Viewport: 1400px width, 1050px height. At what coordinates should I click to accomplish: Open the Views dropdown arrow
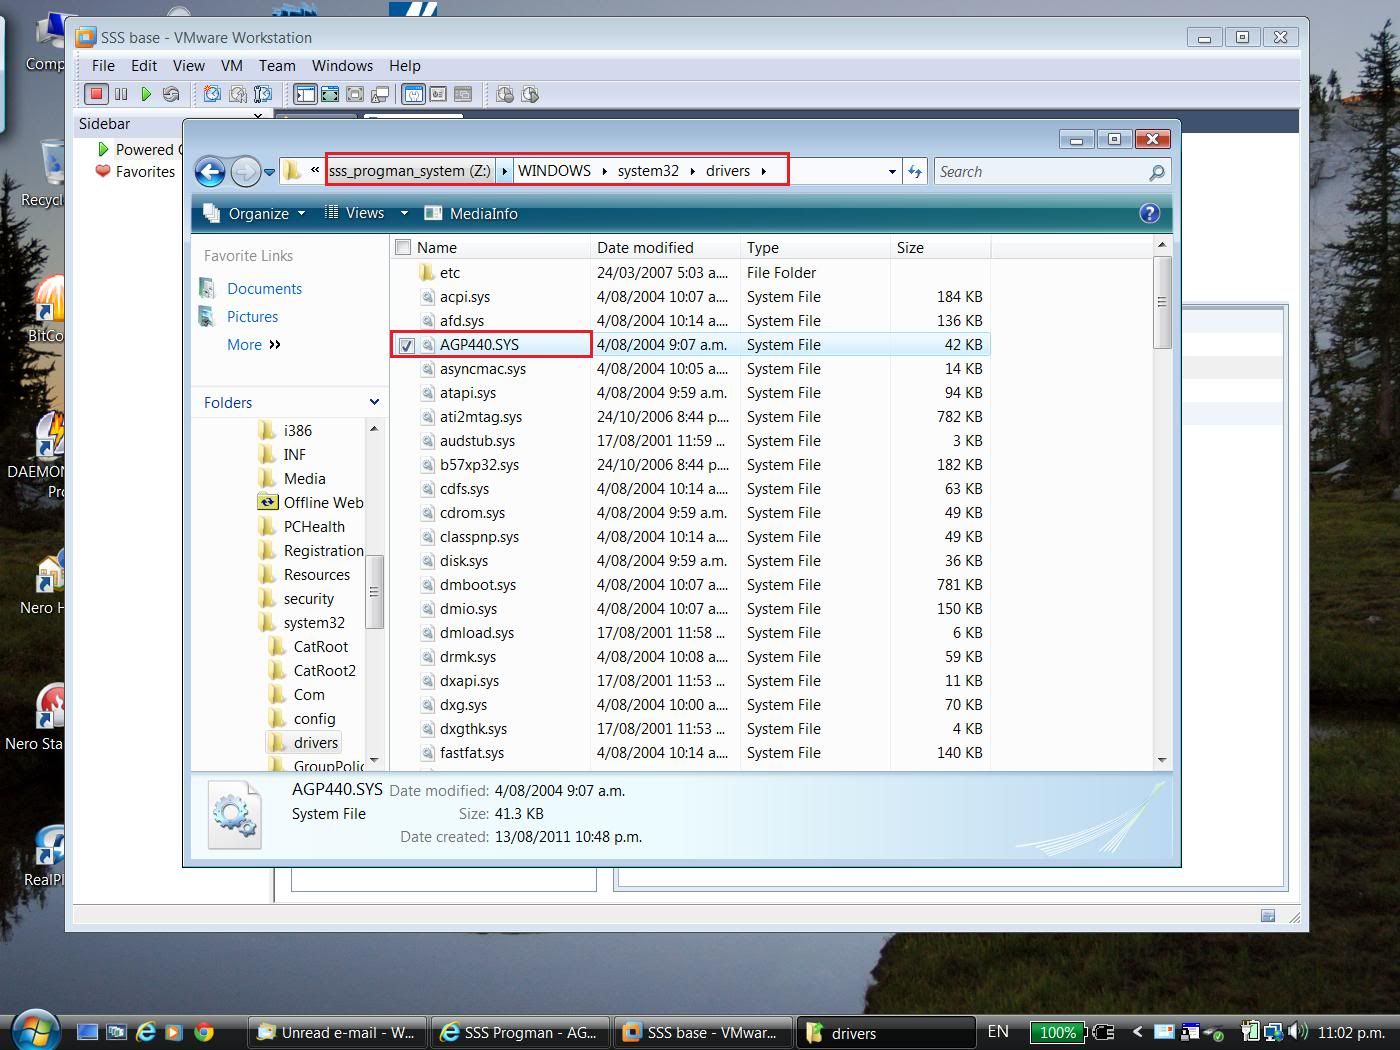coord(404,213)
